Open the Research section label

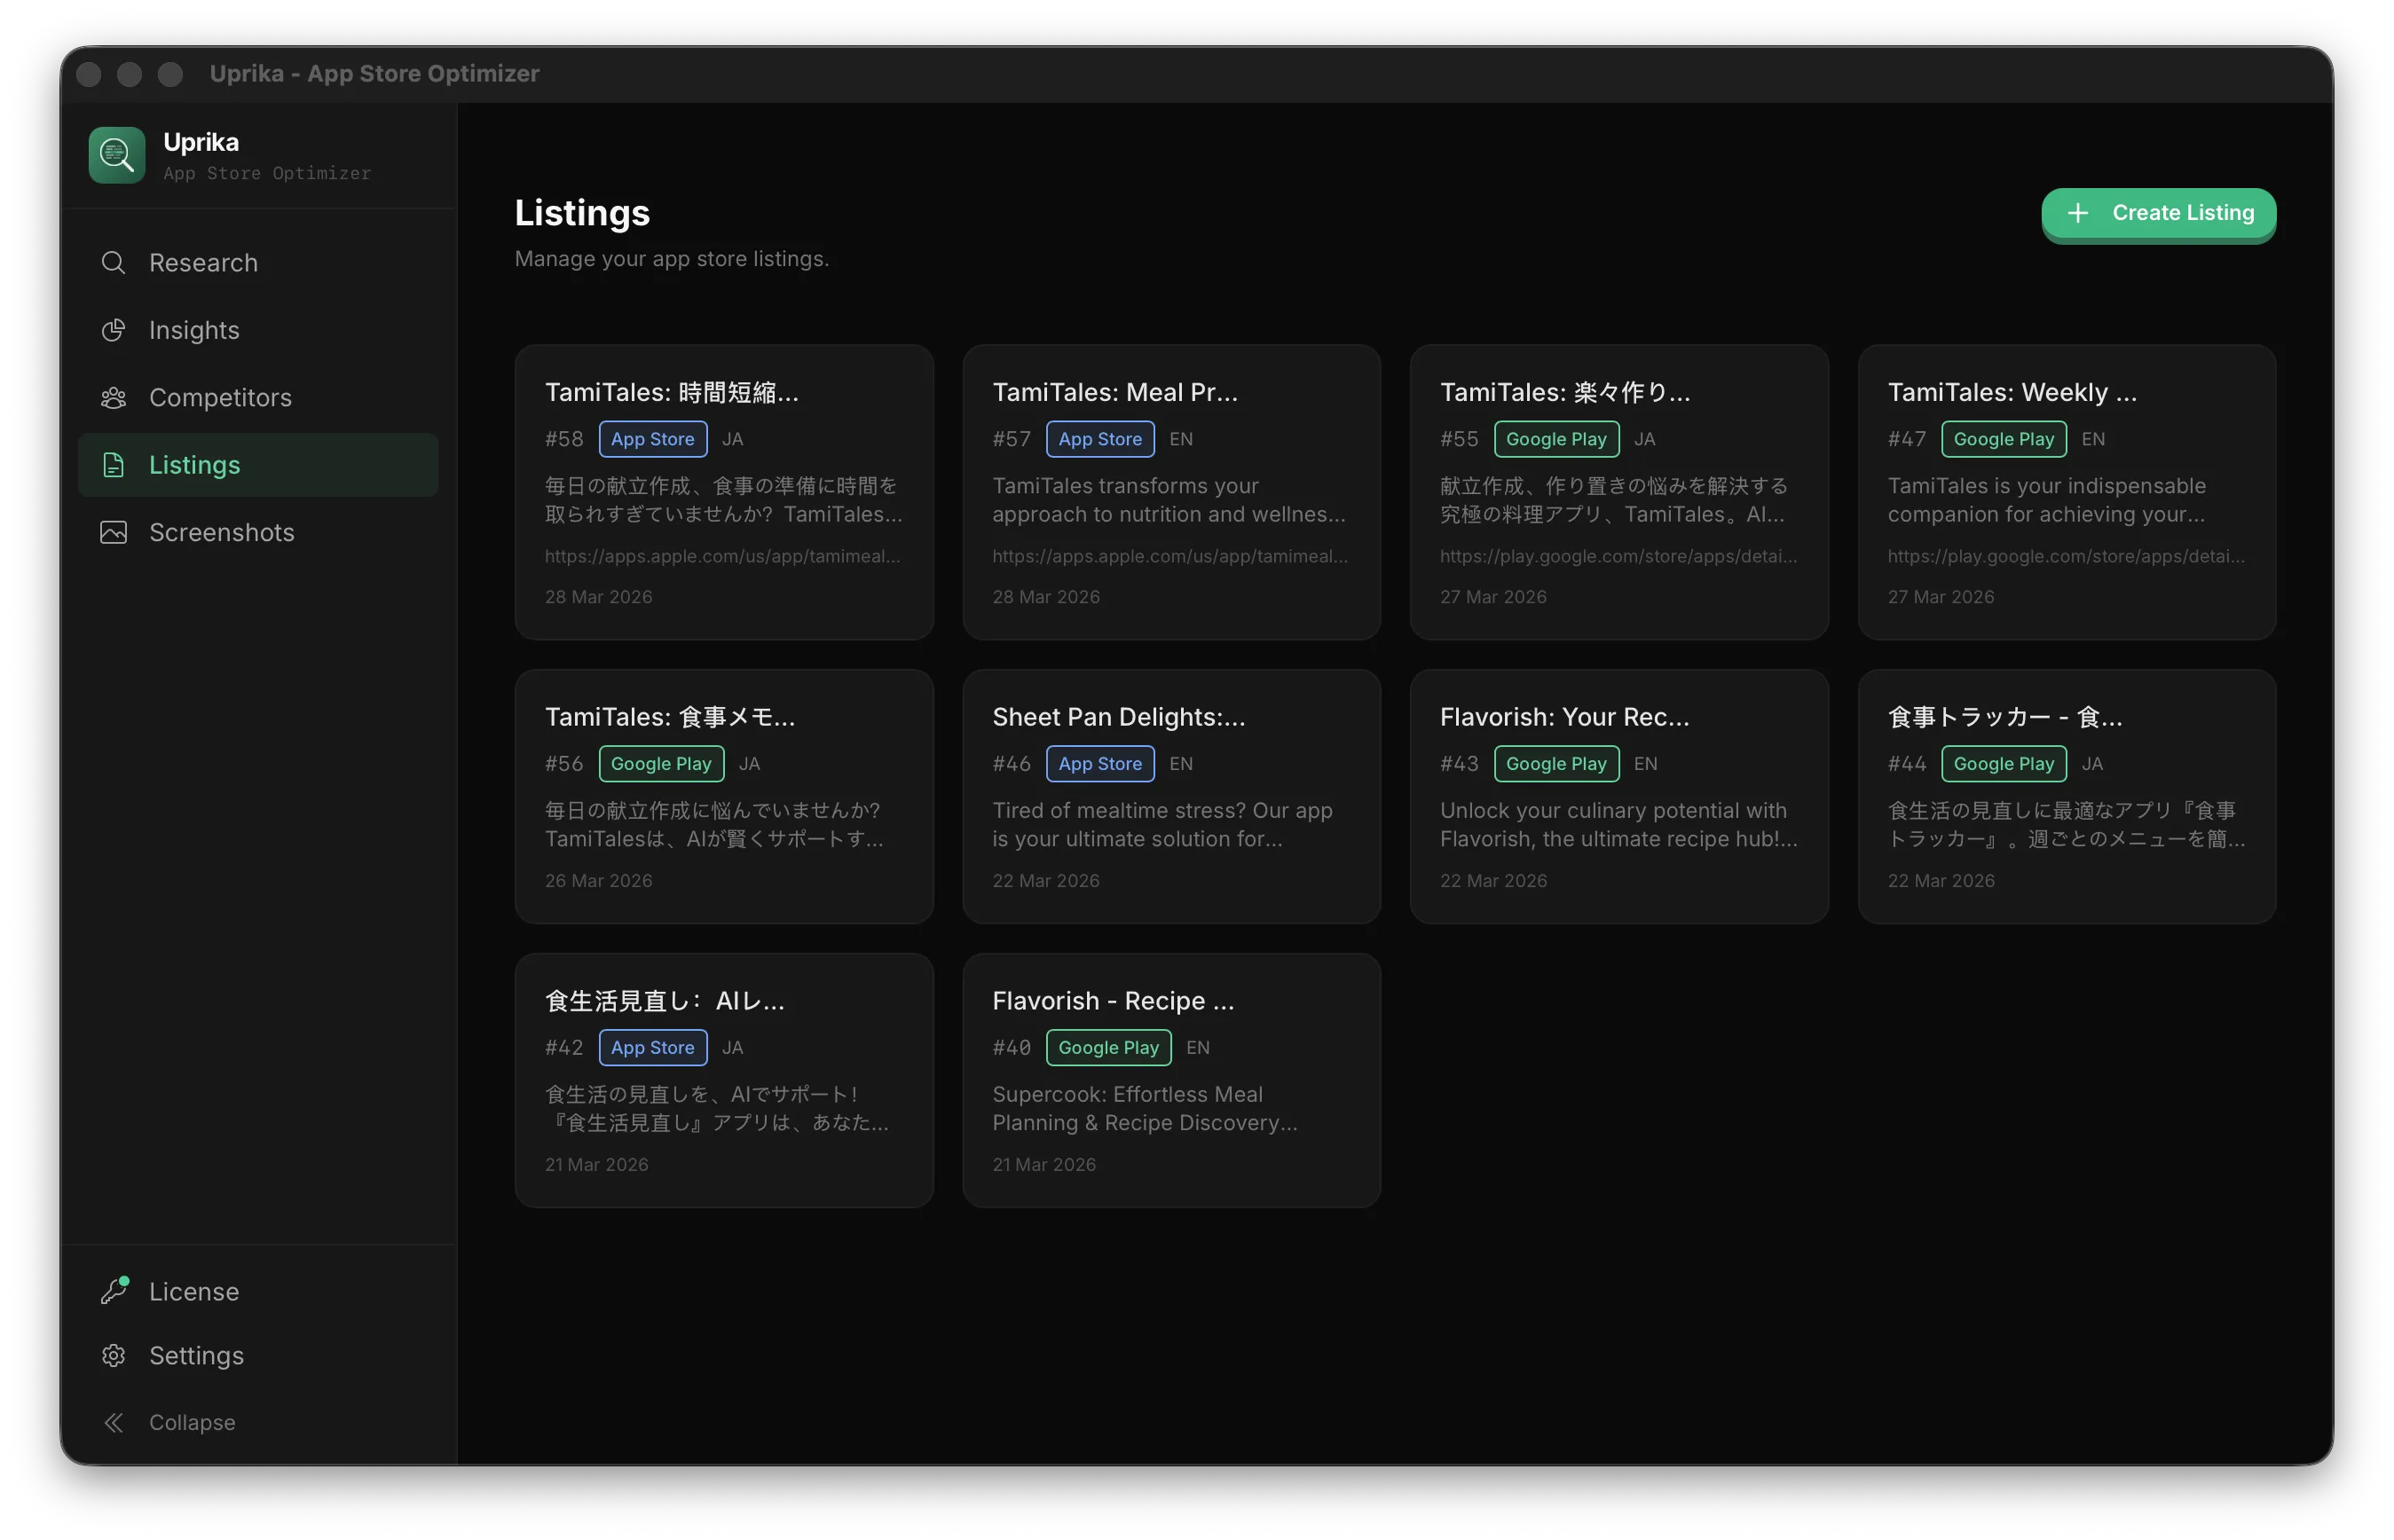[203, 263]
